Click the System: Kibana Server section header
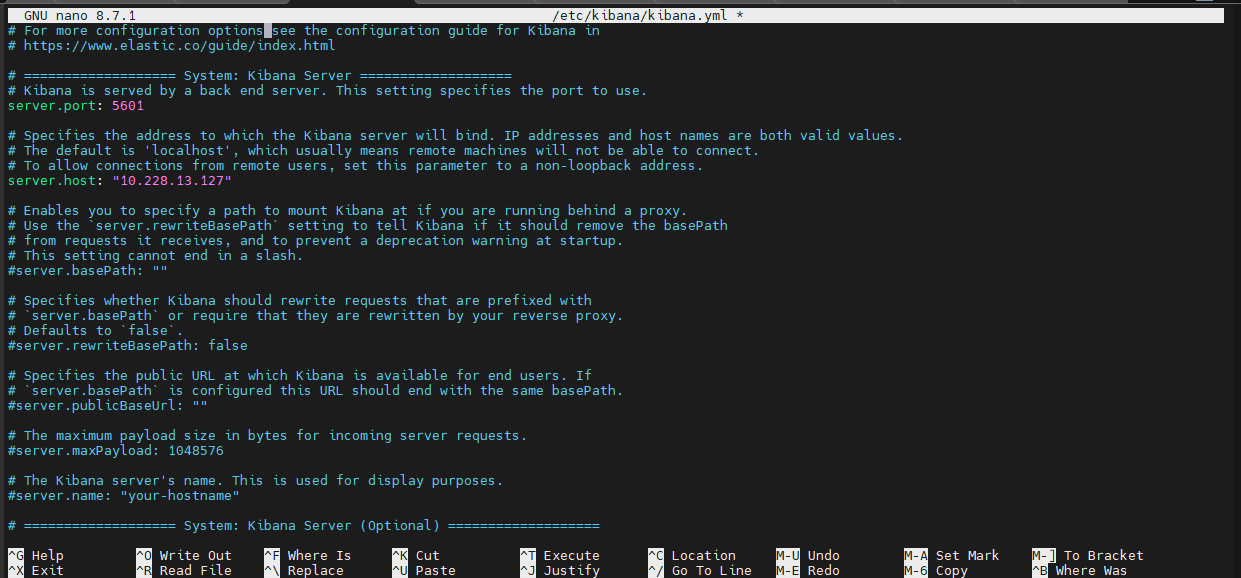 260,76
